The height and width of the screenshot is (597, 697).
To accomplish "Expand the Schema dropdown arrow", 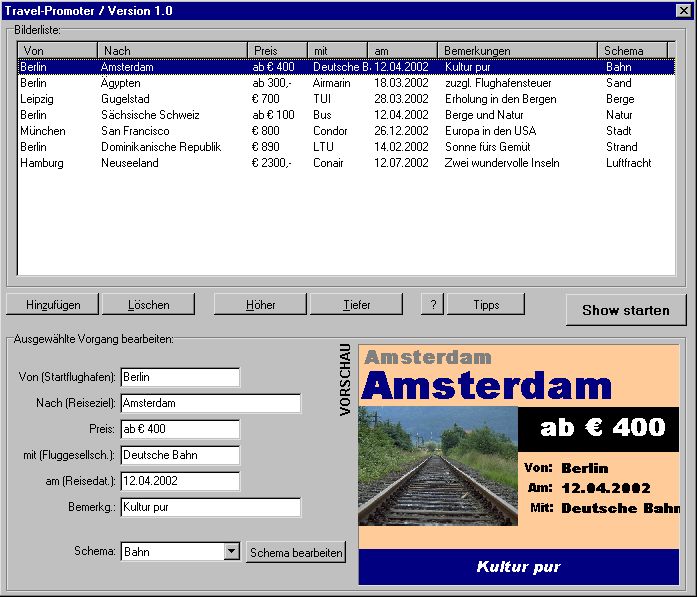I will click(231, 551).
